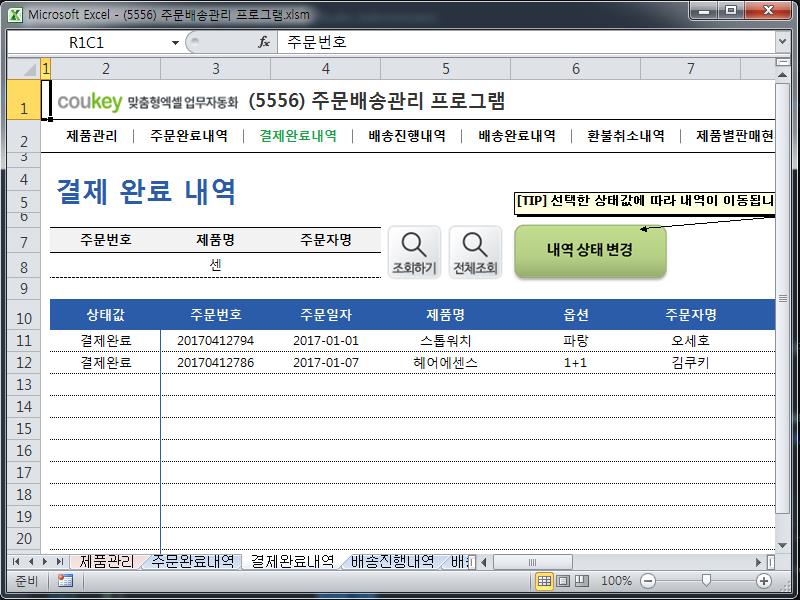Click orderer name 김쿠키

pyautogui.click(x=690, y=363)
